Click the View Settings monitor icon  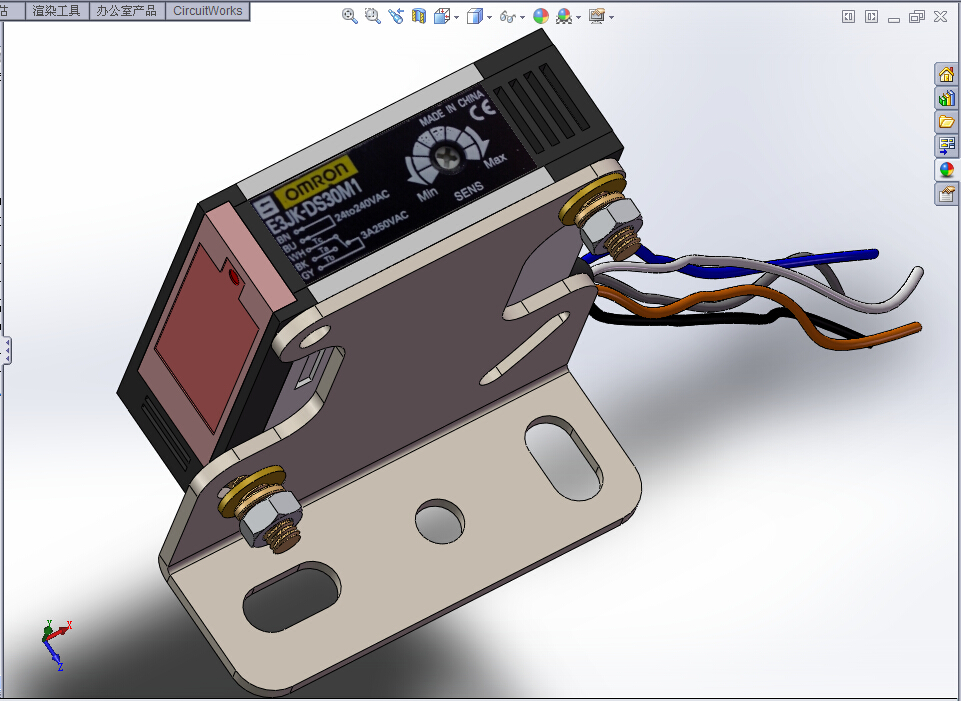[x=597, y=16]
